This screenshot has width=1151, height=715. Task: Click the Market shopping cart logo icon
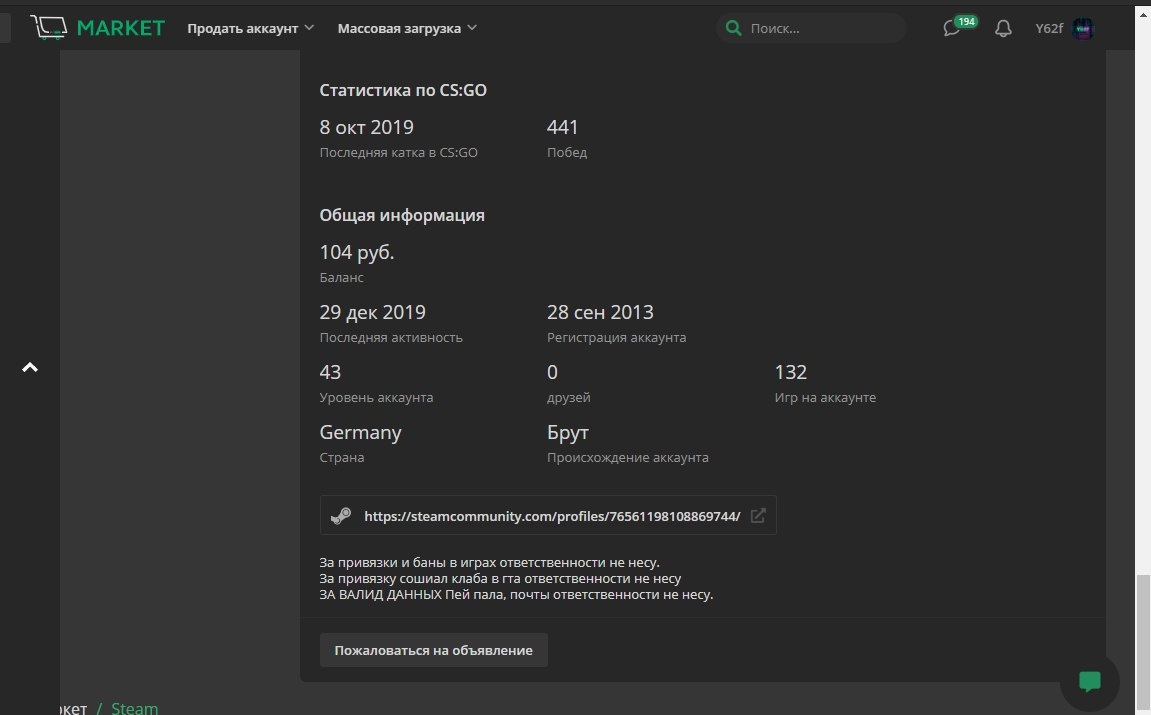[x=48, y=27]
